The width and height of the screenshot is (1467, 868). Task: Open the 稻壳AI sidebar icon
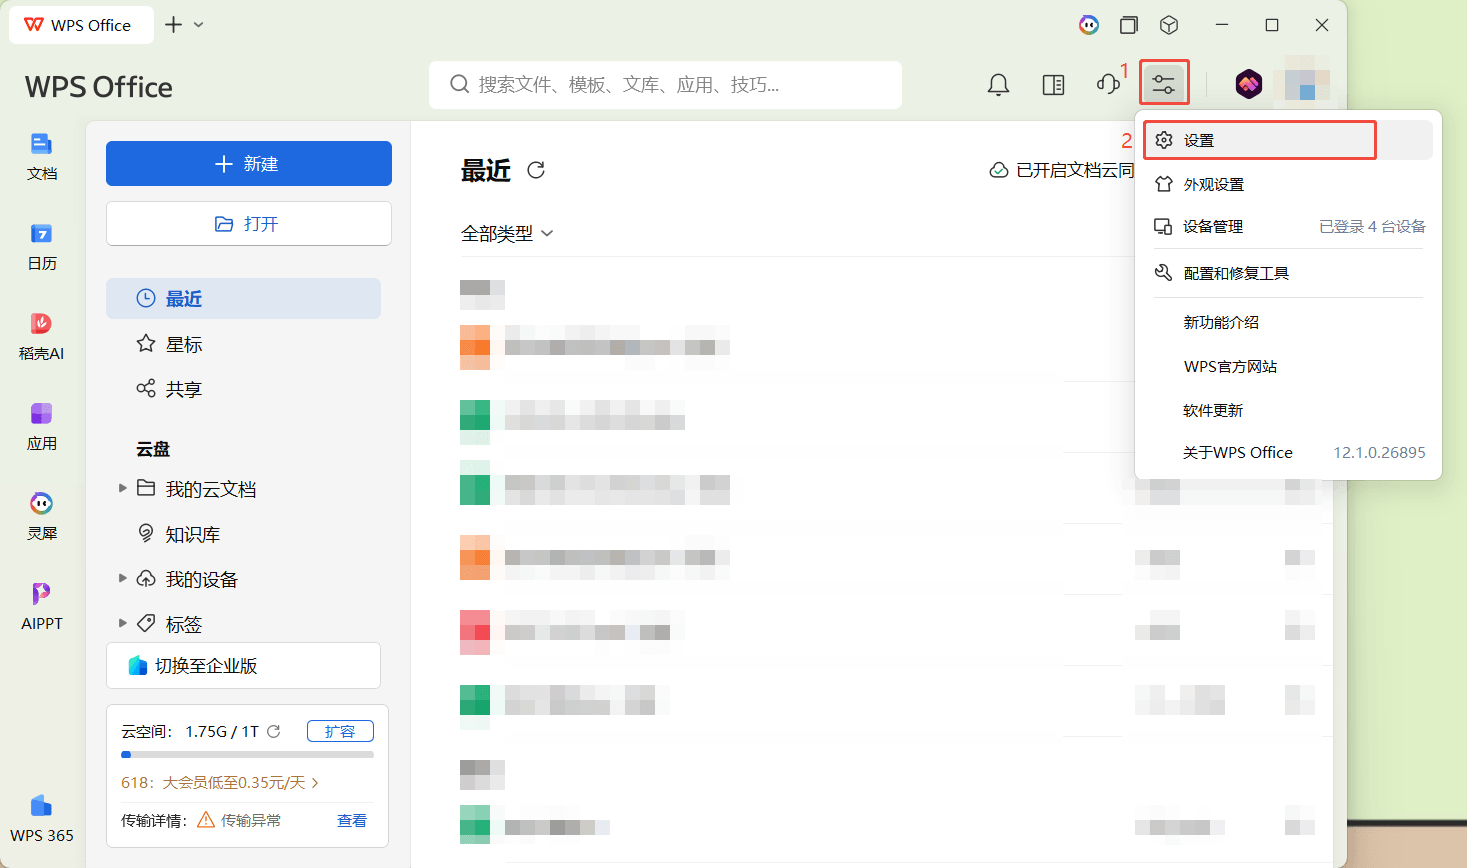tap(42, 337)
